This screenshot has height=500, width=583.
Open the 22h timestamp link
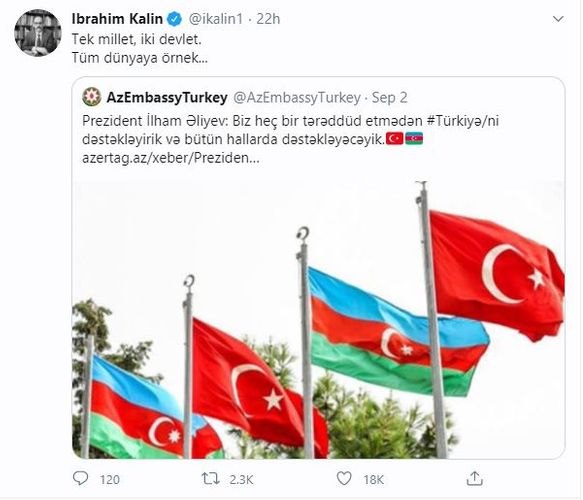tap(268, 19)
